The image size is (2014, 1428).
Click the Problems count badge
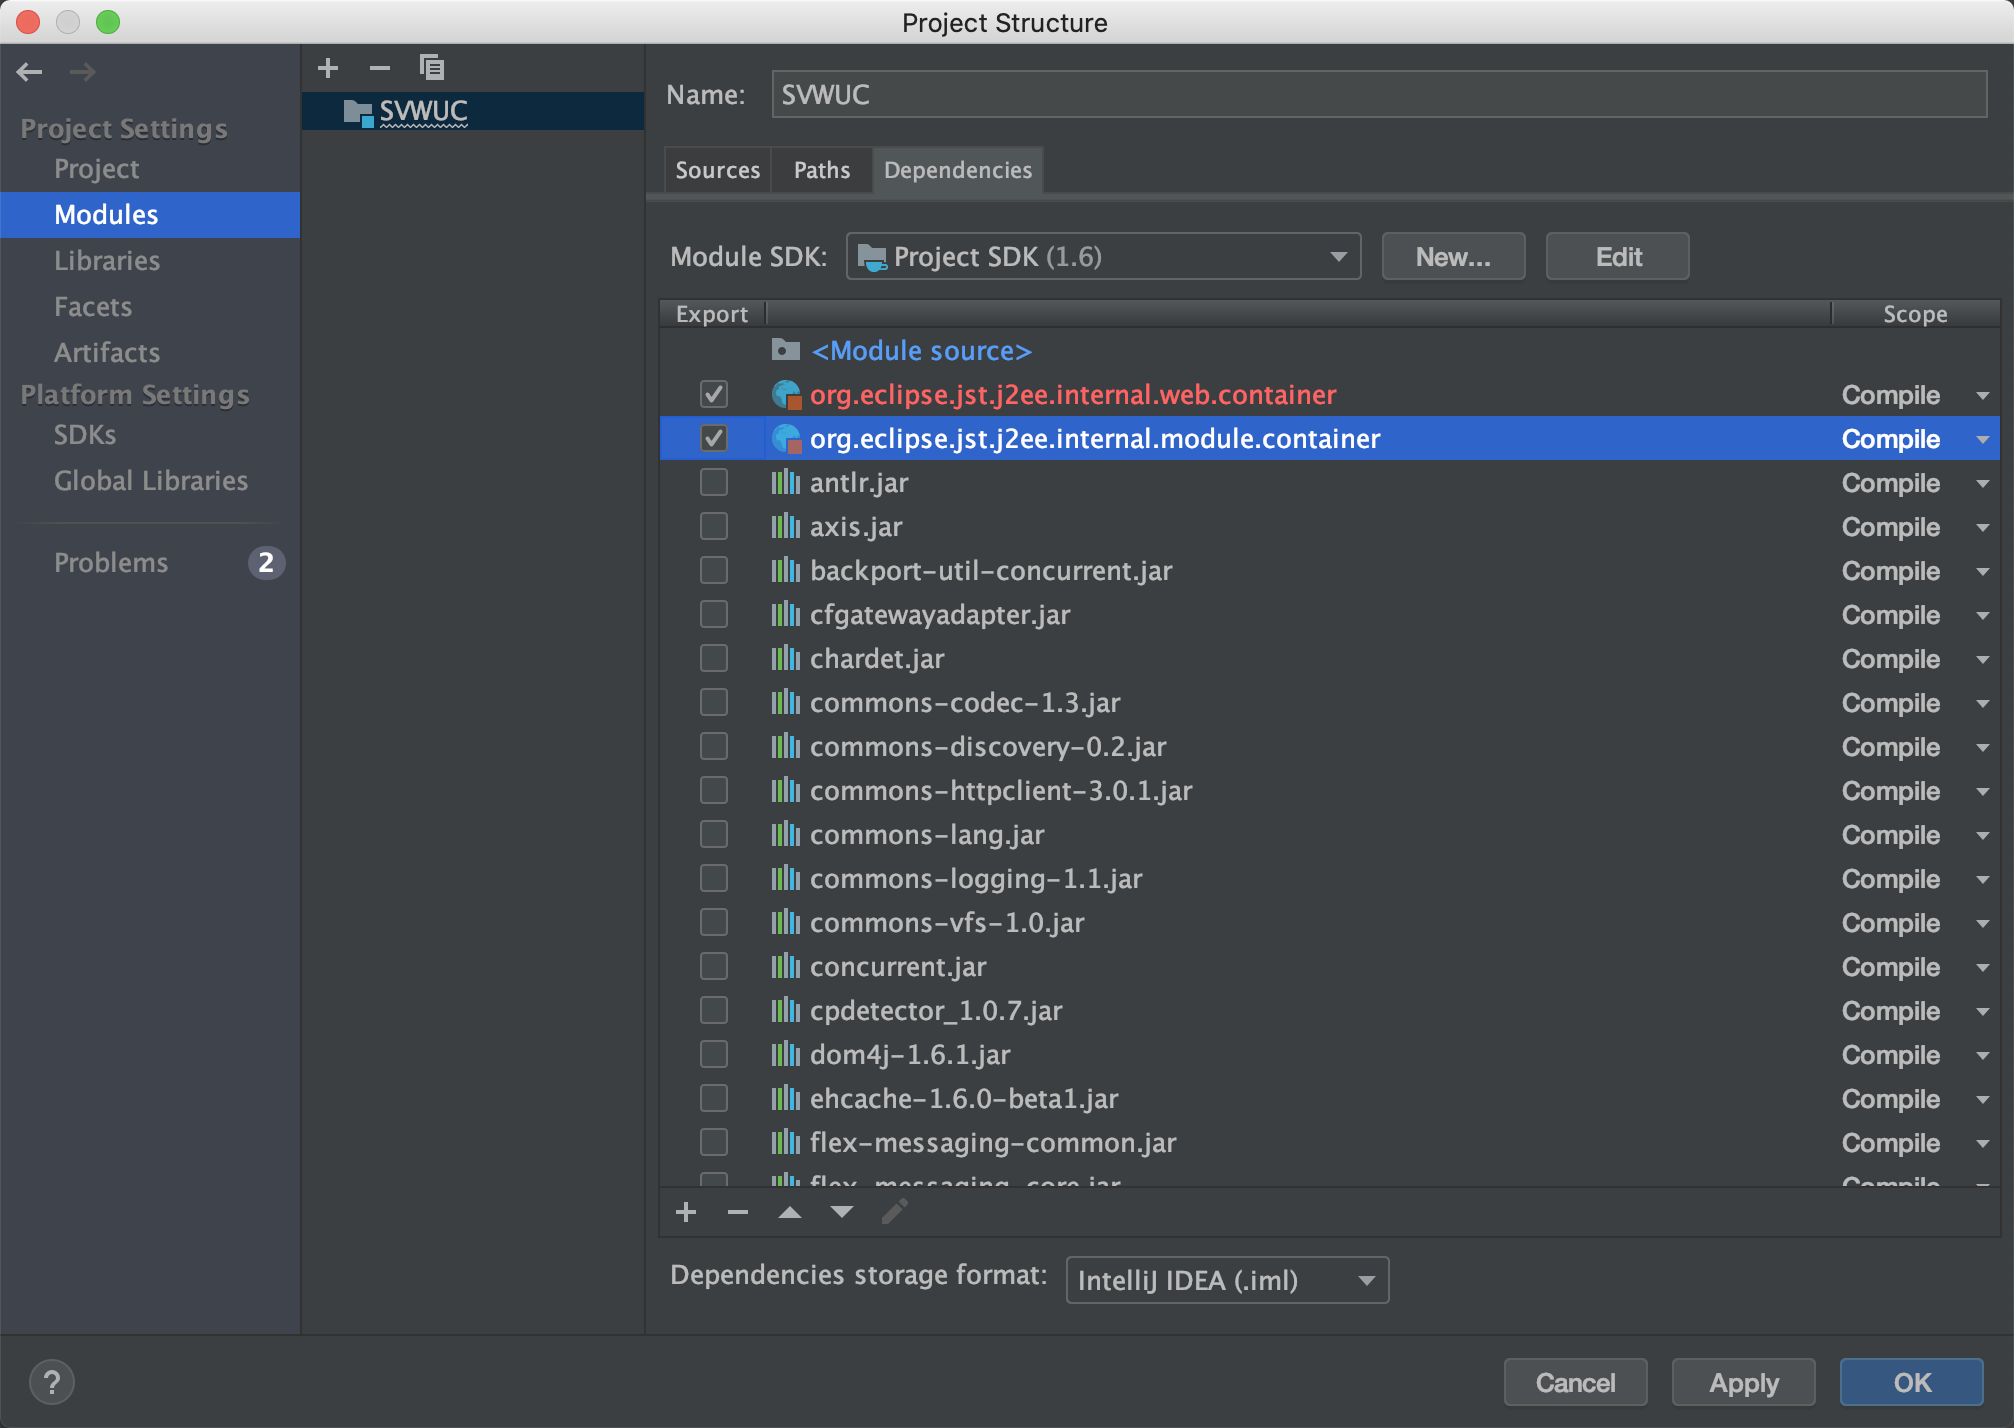266,563
